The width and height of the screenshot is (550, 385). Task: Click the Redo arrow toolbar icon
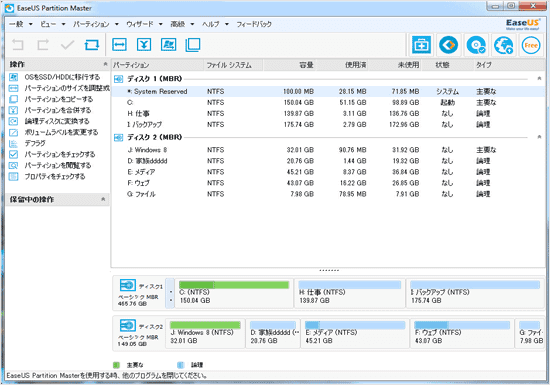(43, 45)
